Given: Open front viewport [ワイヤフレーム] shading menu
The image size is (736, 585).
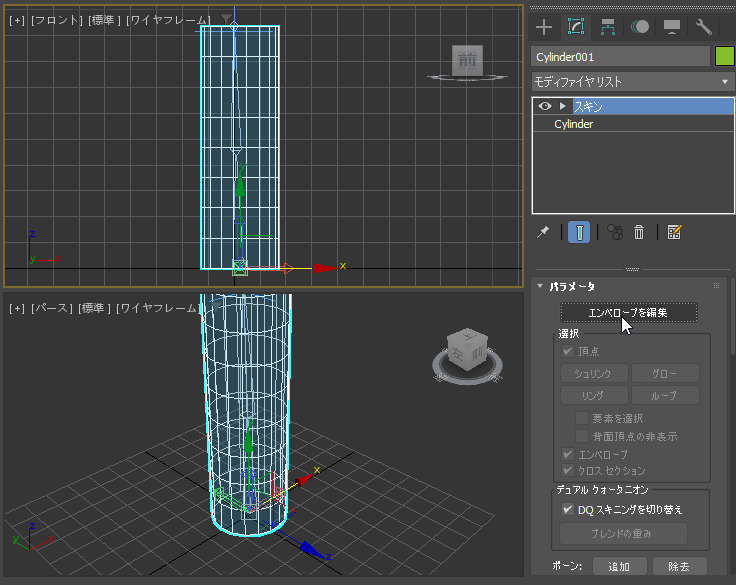Looking at the screenshot, I should [168, 20].
